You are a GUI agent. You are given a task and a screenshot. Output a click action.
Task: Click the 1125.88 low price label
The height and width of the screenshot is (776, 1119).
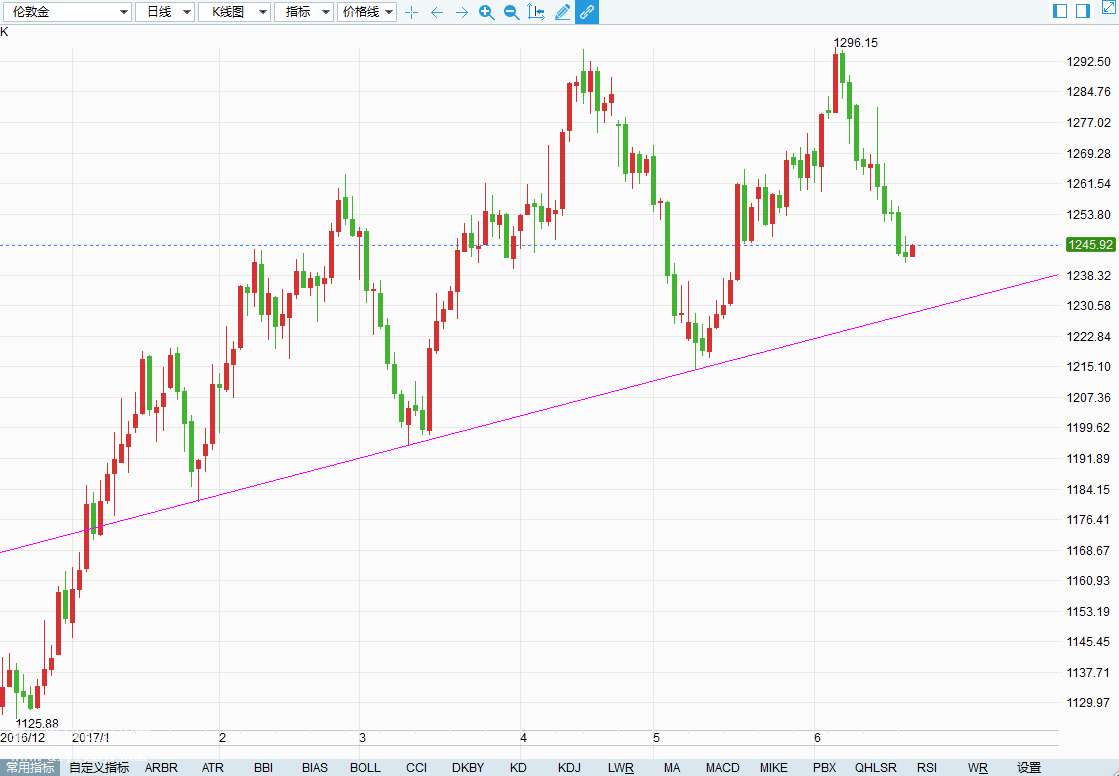click(x=37, y=723)
